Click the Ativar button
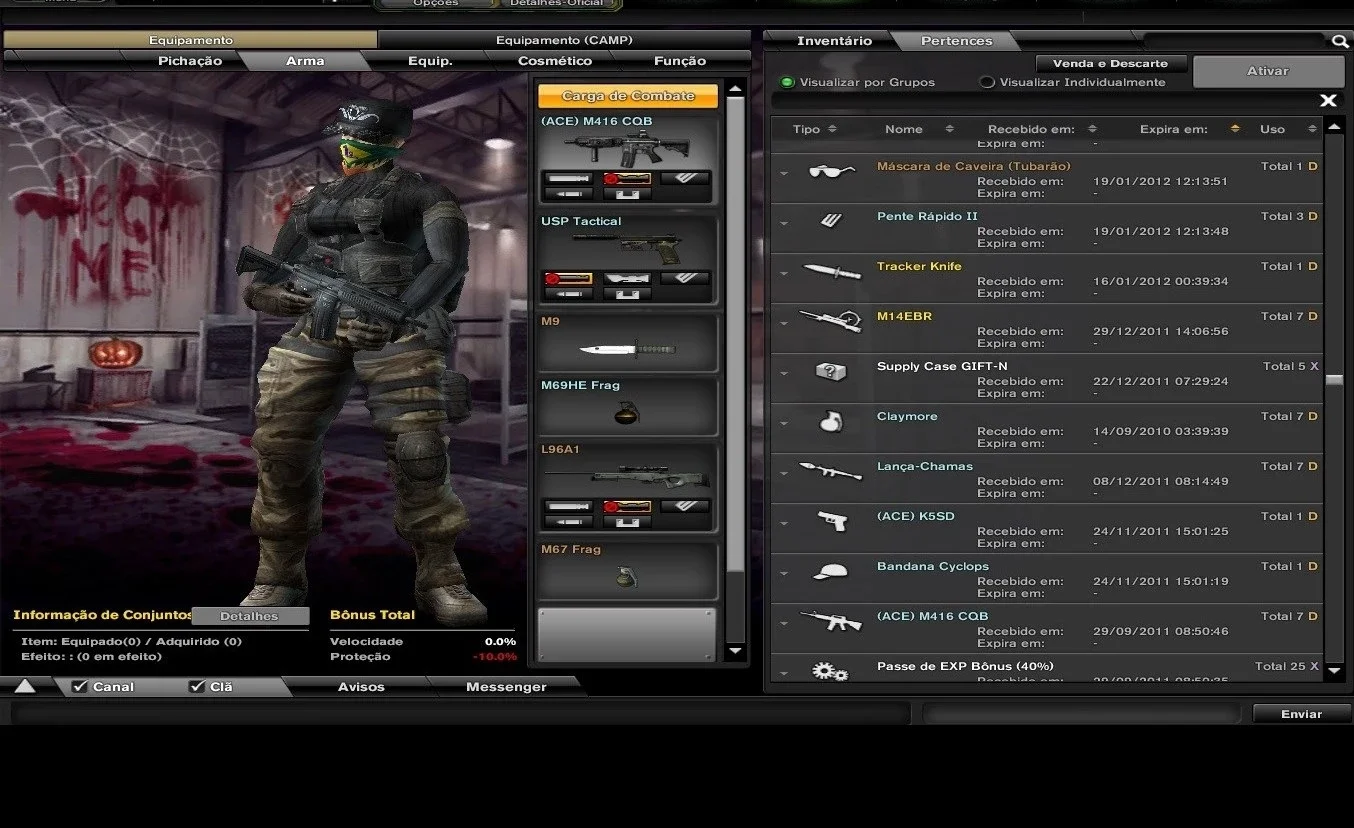 click(x=1268, y=71)
